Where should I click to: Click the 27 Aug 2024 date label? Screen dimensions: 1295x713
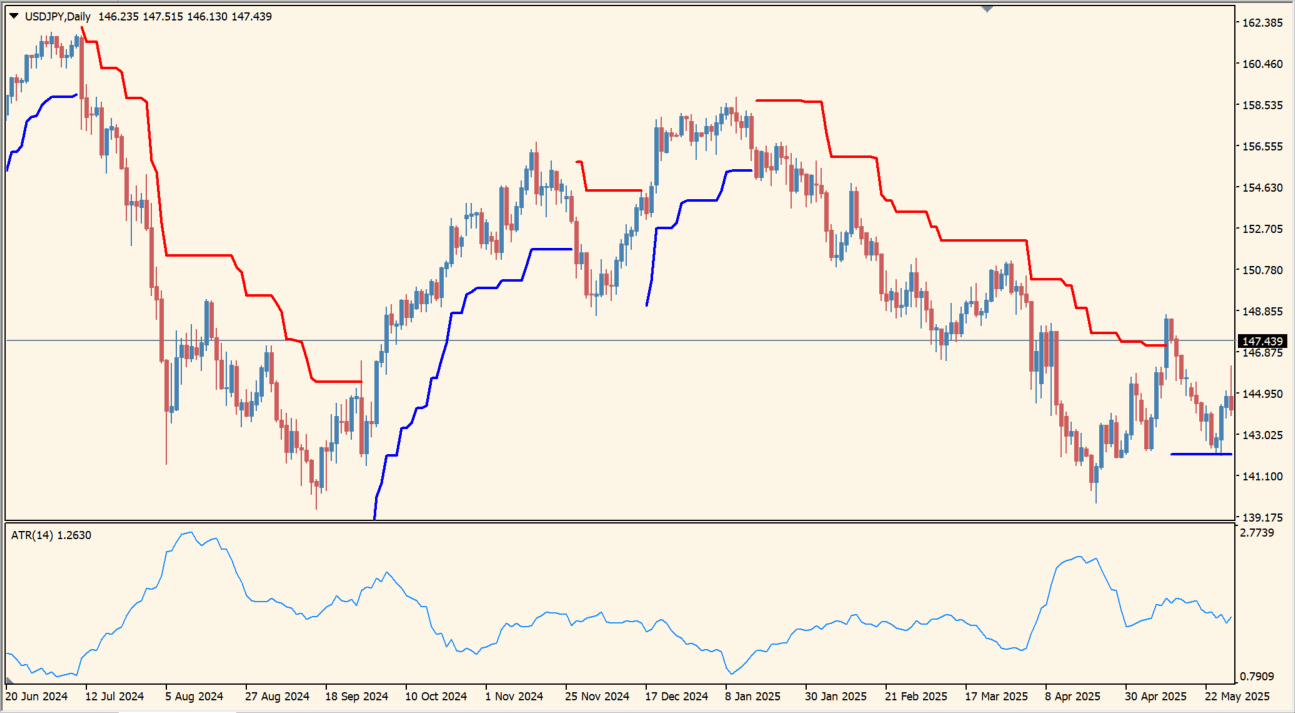(277, 696)
